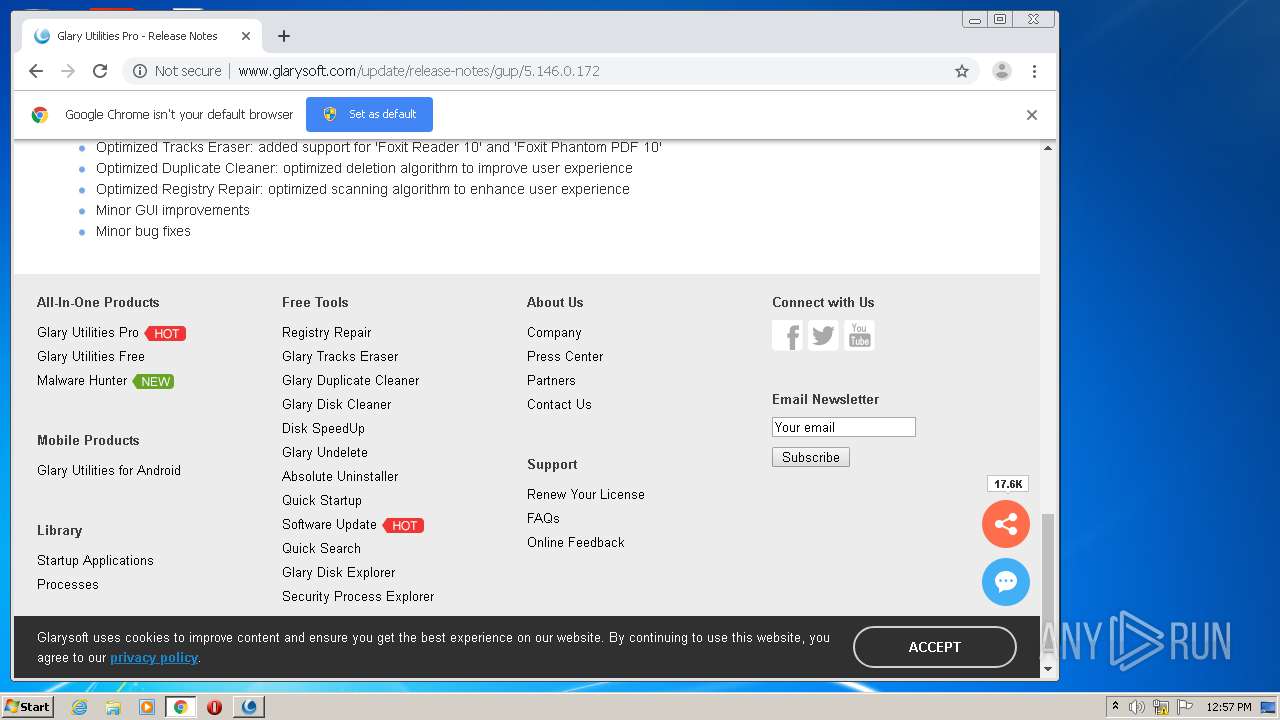Viewport: 1280px width, 720px height.
Task: Click scrollbar down arrow
Action: (1048, 669)
